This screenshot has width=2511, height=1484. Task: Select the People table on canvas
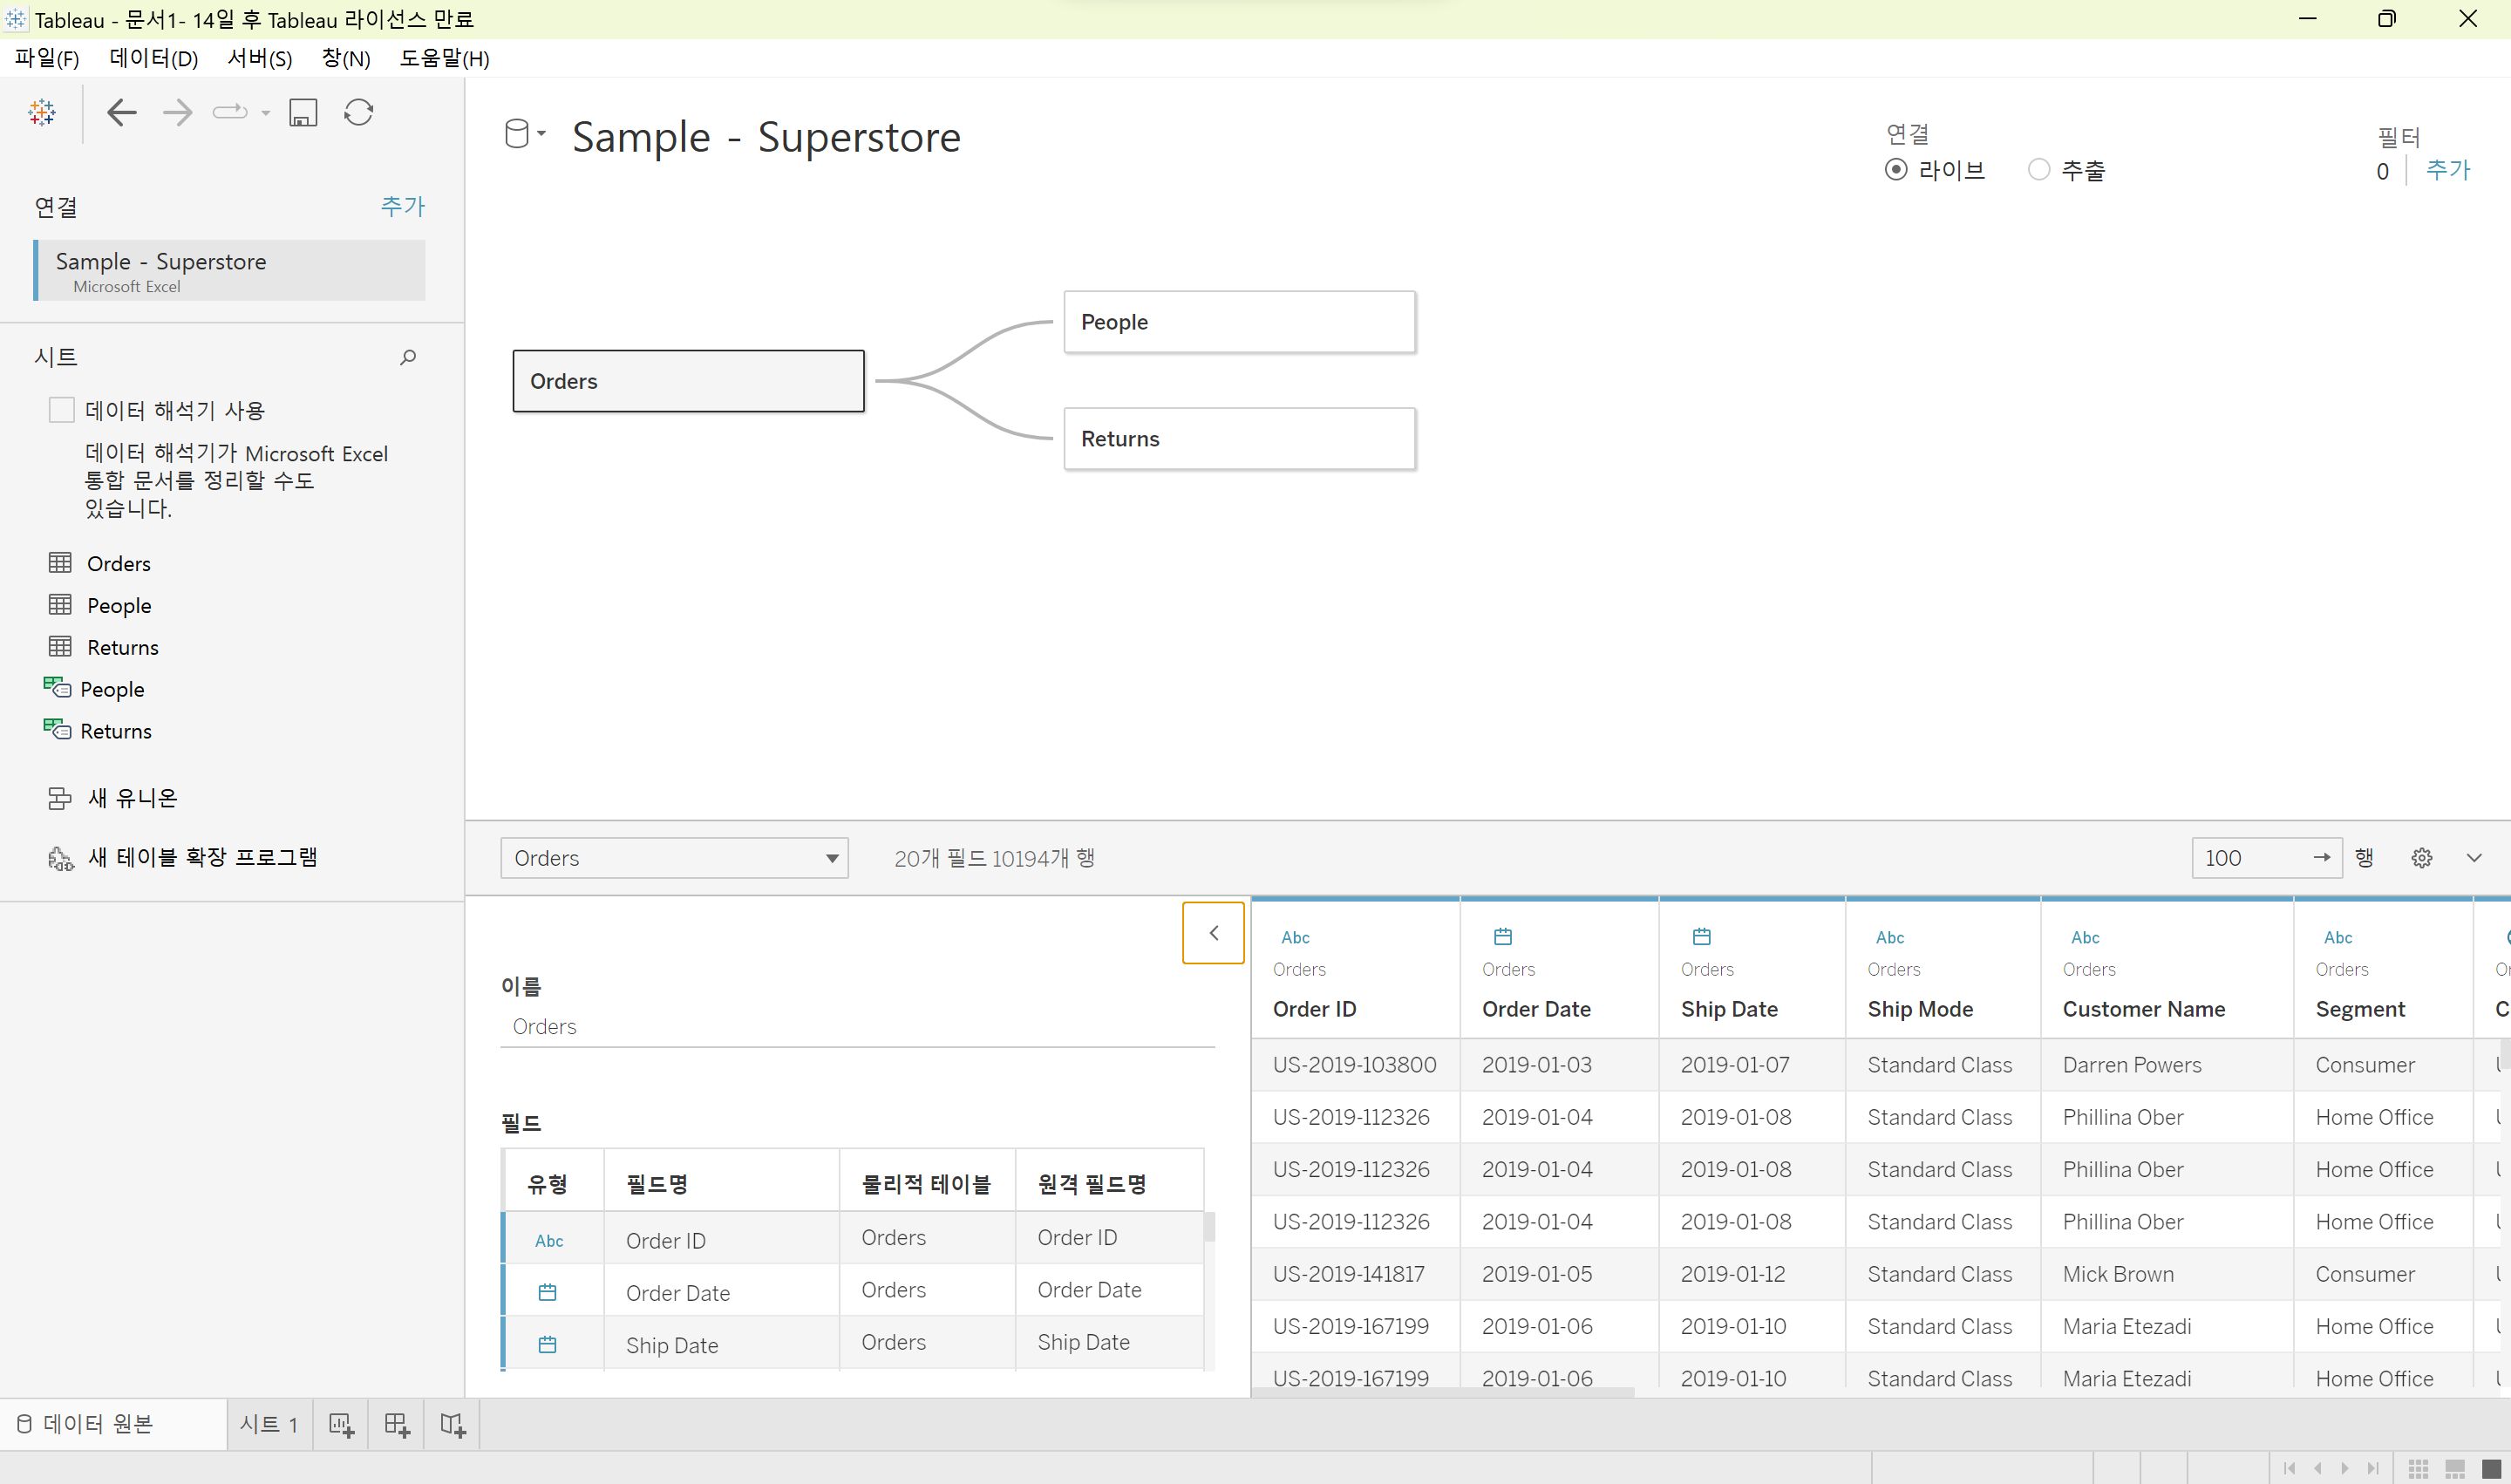click(x=1240, y=322)
